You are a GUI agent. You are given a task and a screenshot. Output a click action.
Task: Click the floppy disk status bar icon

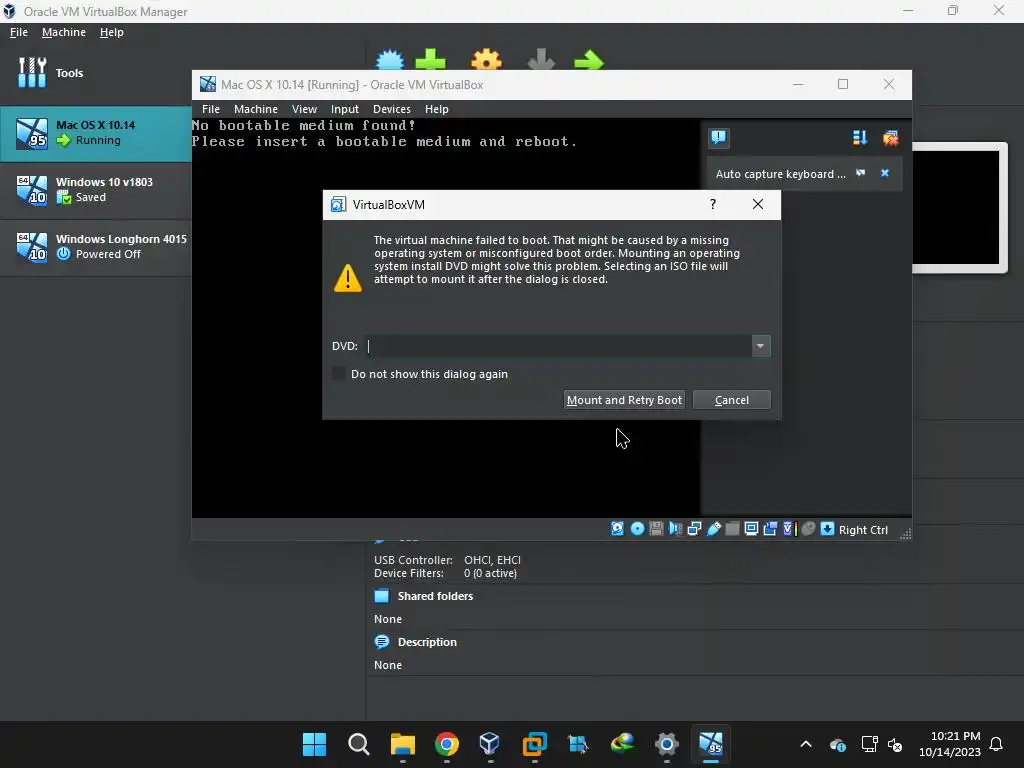point(656,529)
